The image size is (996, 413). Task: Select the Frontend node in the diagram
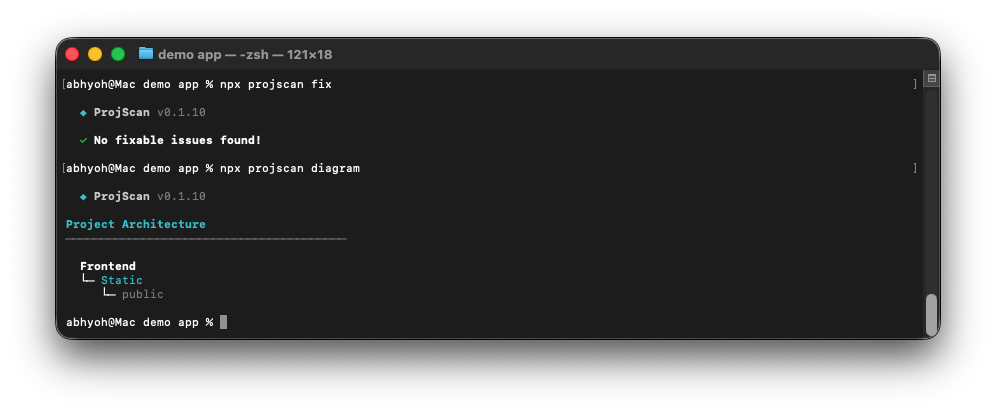(x=108, y=266)
